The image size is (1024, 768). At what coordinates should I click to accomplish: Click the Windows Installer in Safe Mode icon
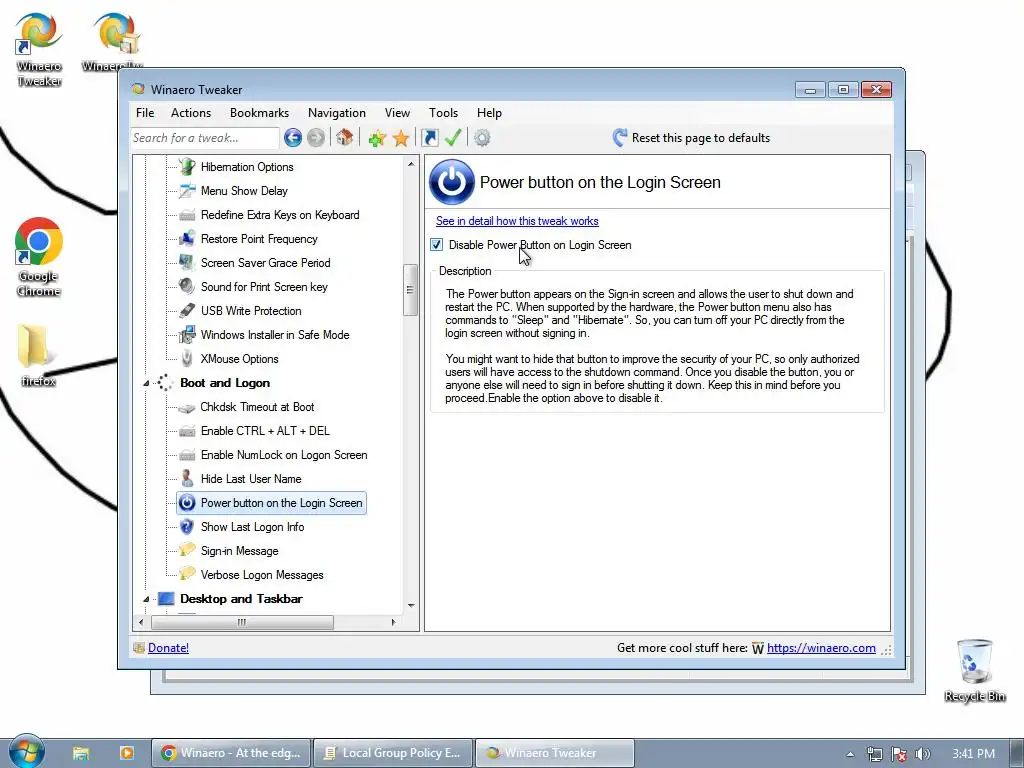pyautogui.click(x=187, y=335)
